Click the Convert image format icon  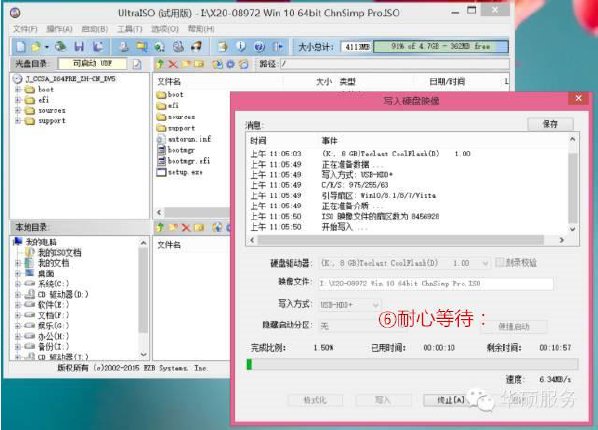(x=141, y=47)
